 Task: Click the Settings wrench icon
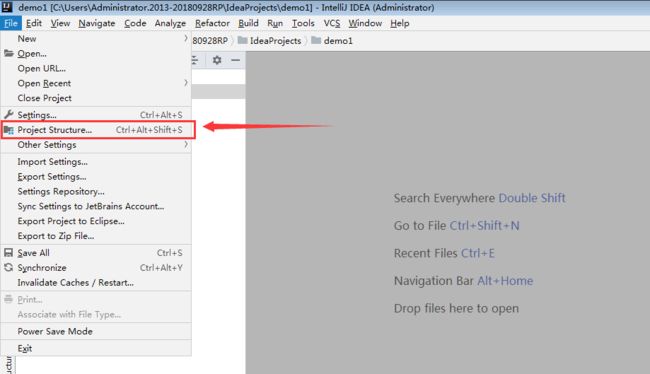(x=9, y=114)
